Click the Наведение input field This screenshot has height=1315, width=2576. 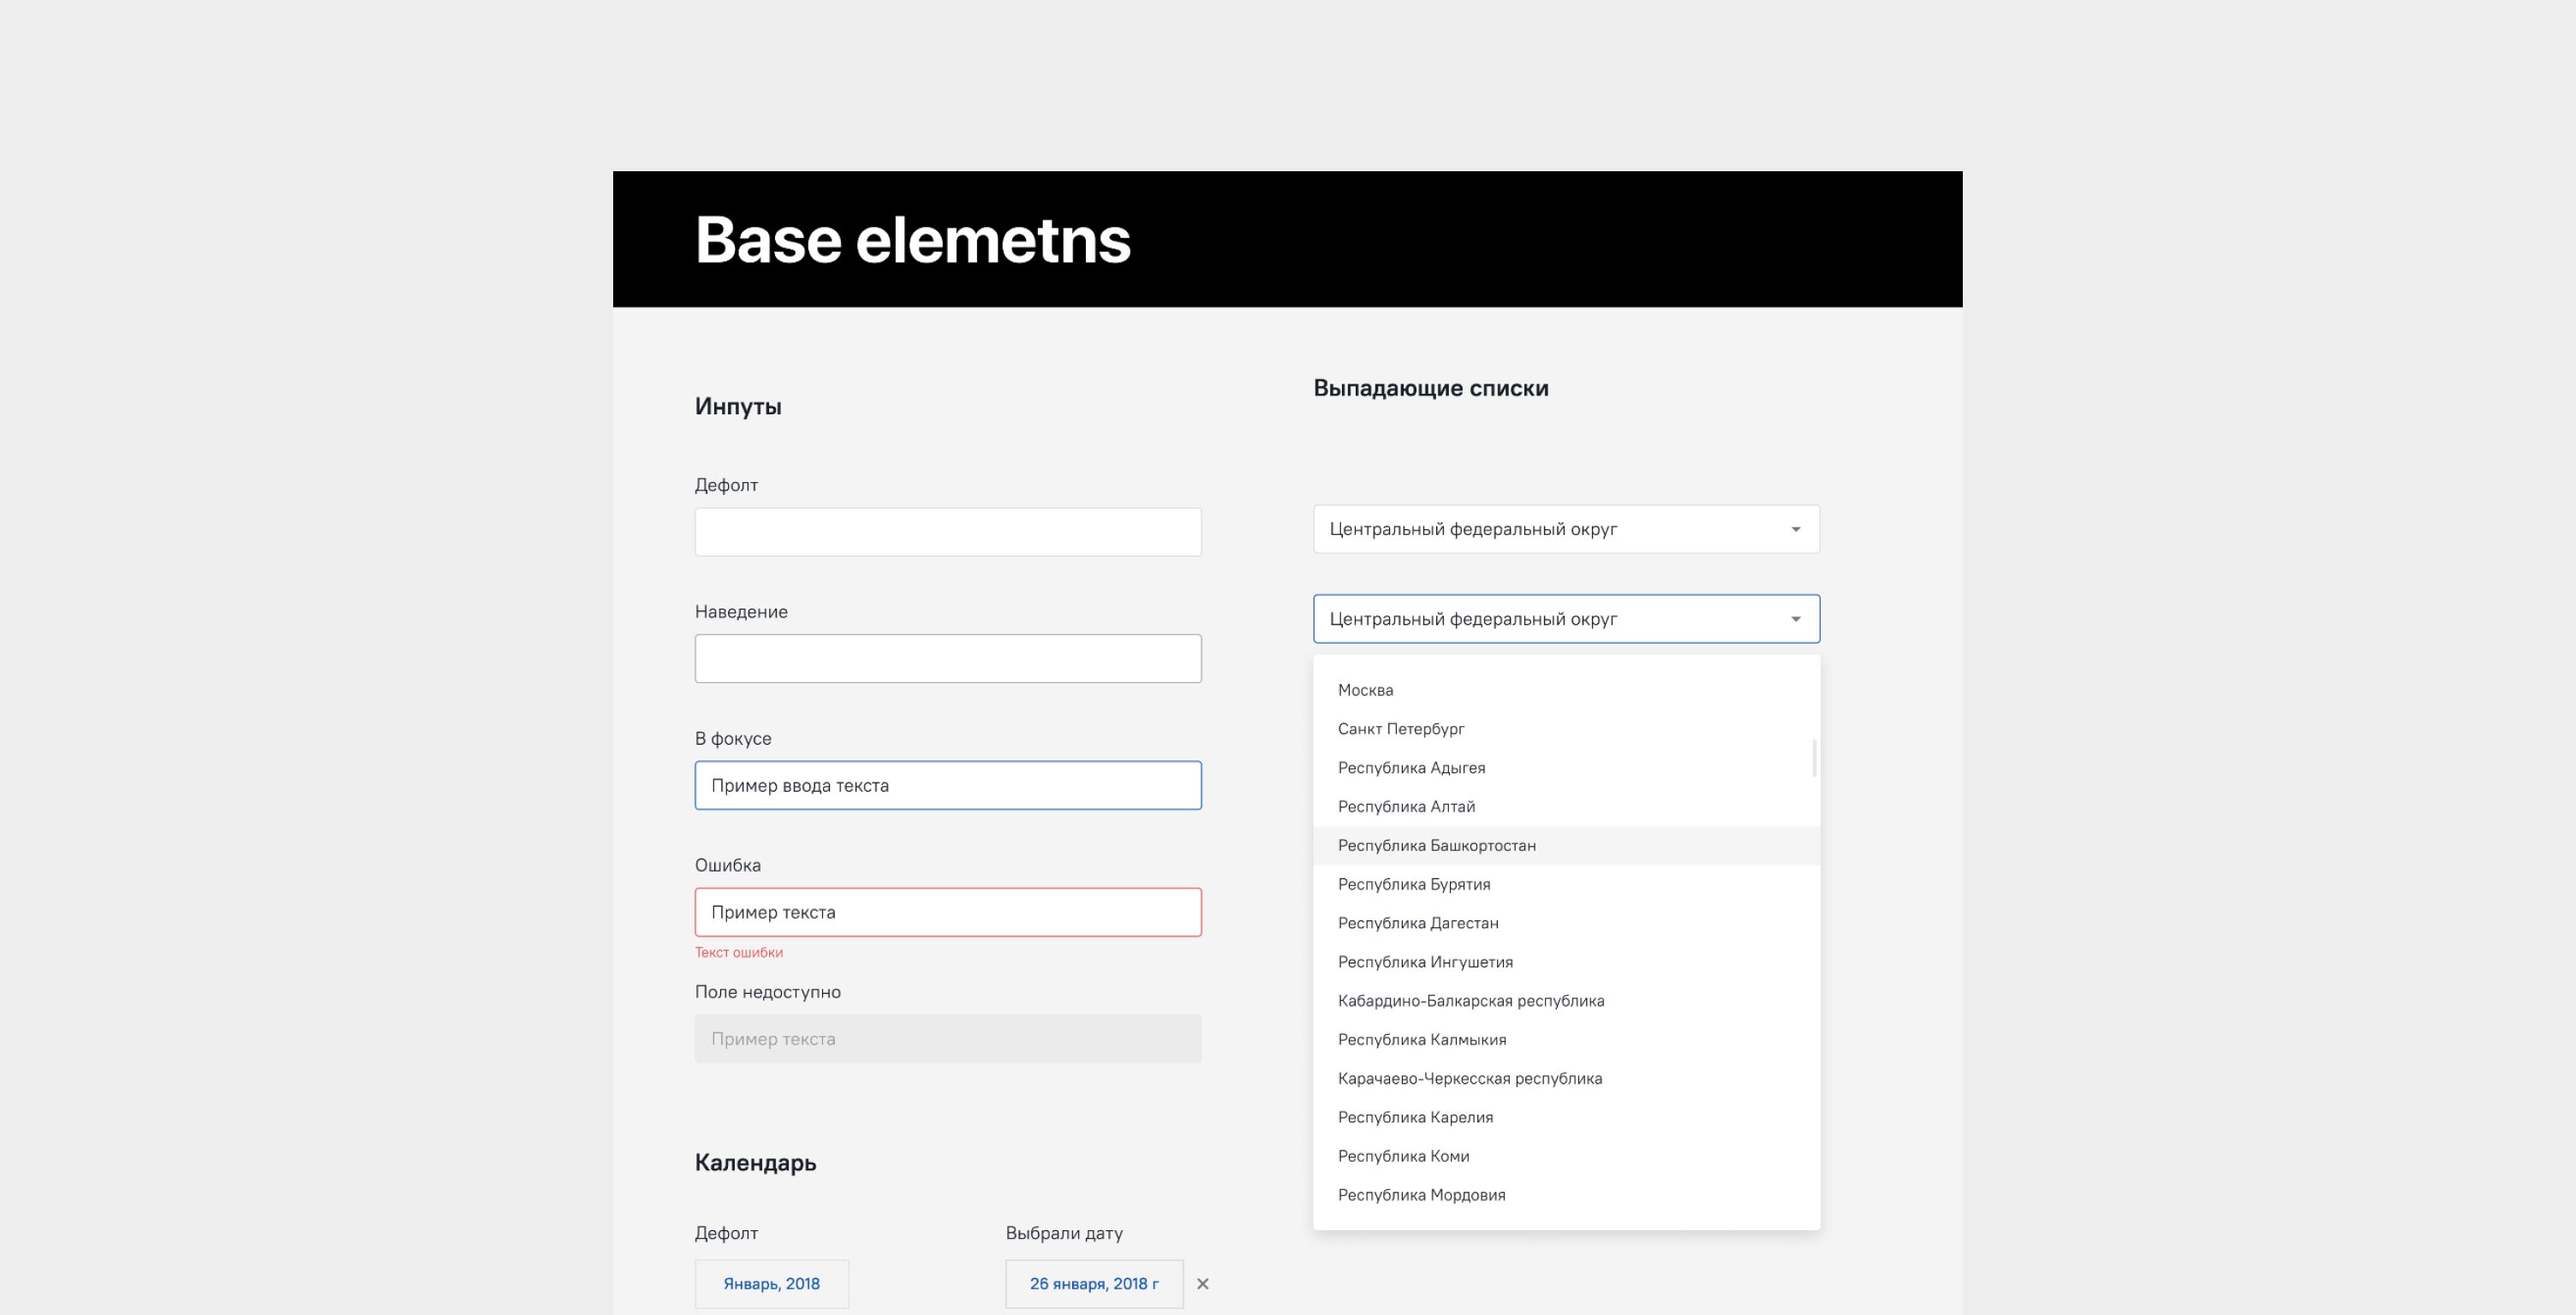[947, 659]
